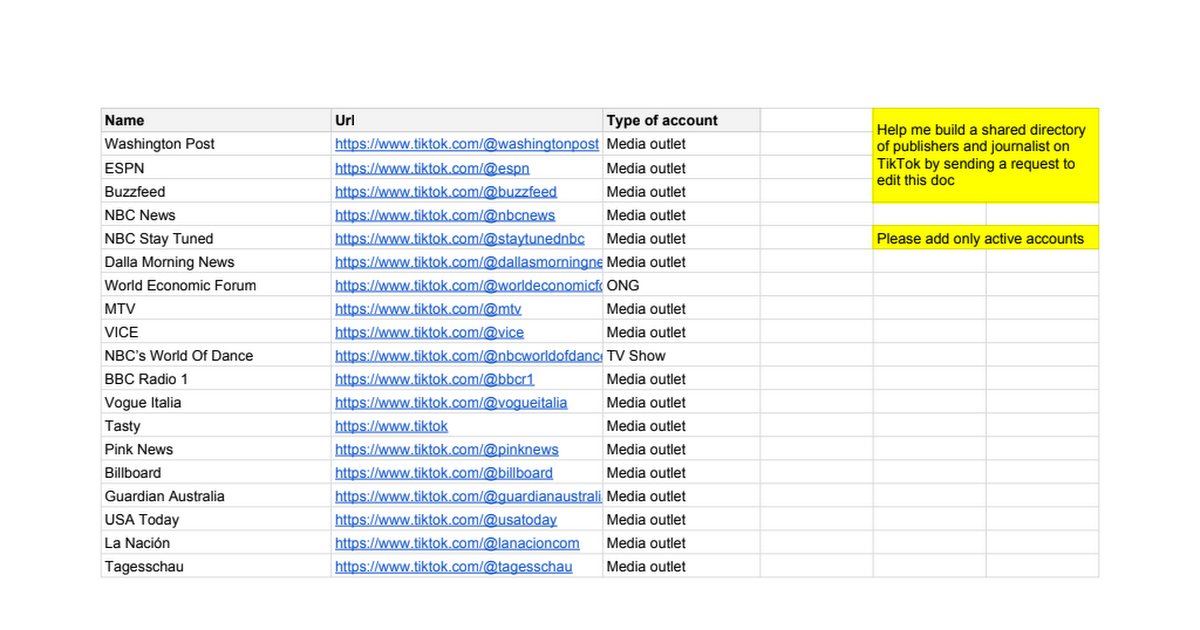Select Media outlet cell in Tagesschau row
1200x630 pixels.
pyautogui.click(x=681, y=566)
